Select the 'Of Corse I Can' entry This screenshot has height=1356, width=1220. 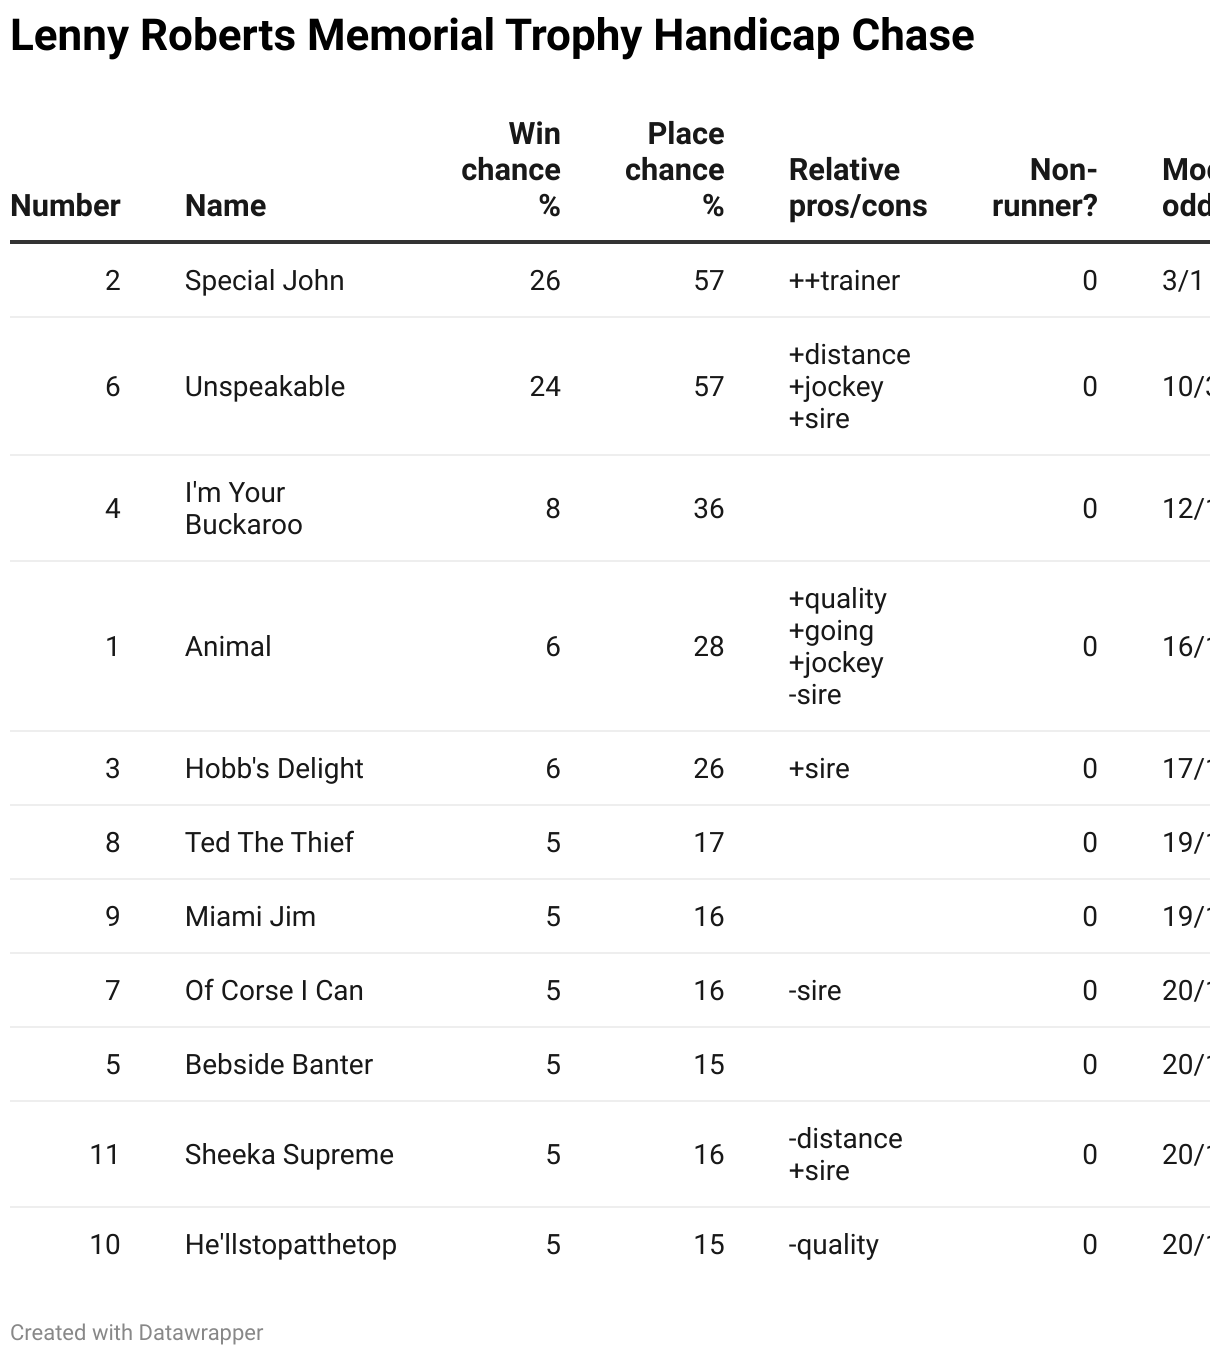[x=274, y=991]
